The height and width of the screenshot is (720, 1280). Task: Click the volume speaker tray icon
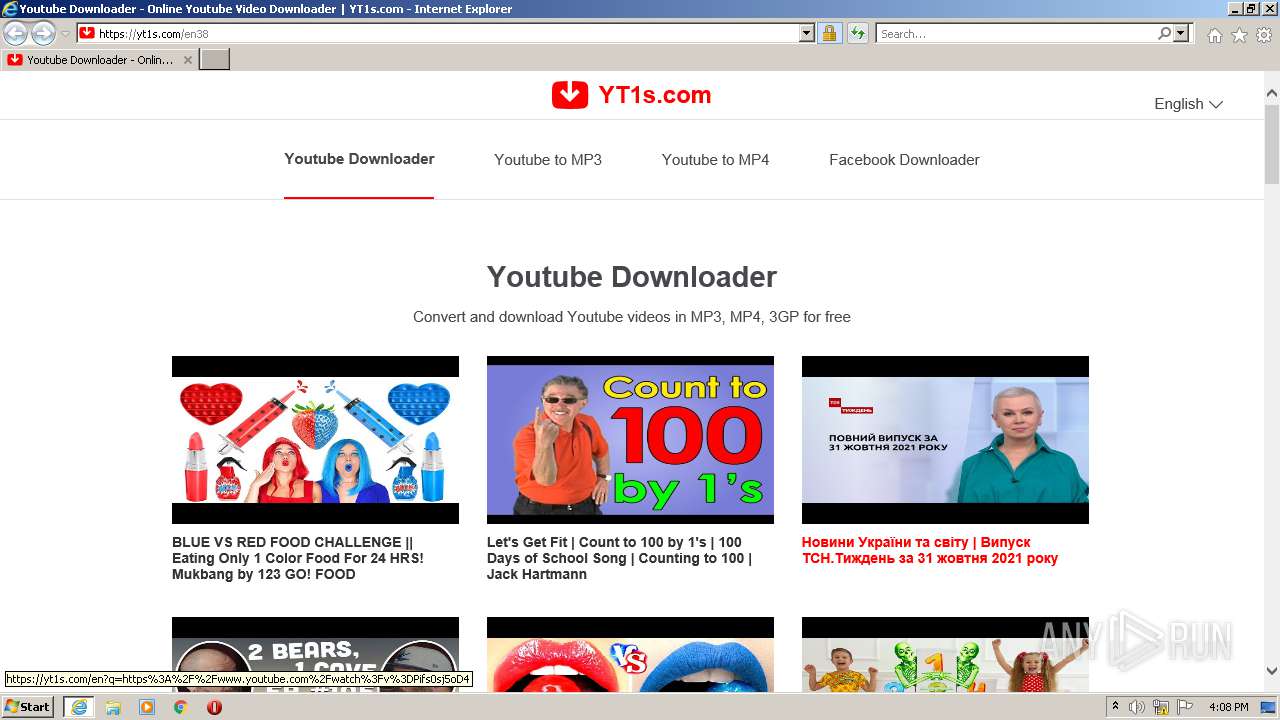pyautogui.click(x=1137, y=707)
